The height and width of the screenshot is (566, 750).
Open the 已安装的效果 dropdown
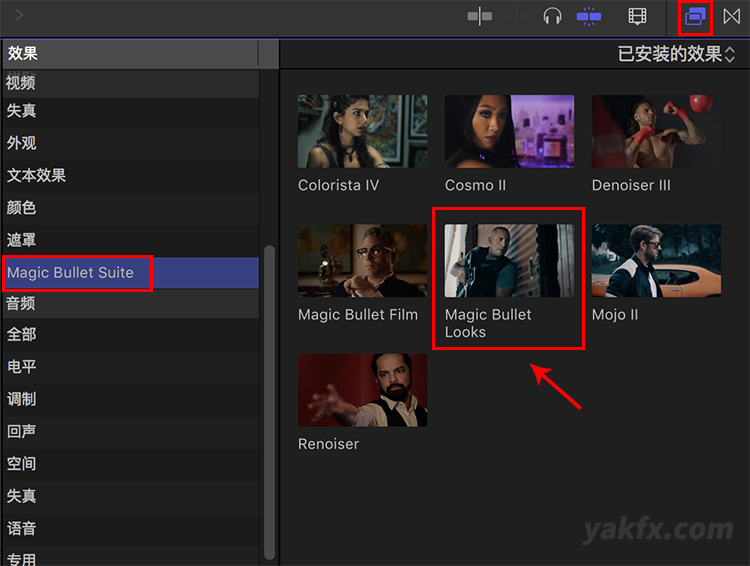676,54
